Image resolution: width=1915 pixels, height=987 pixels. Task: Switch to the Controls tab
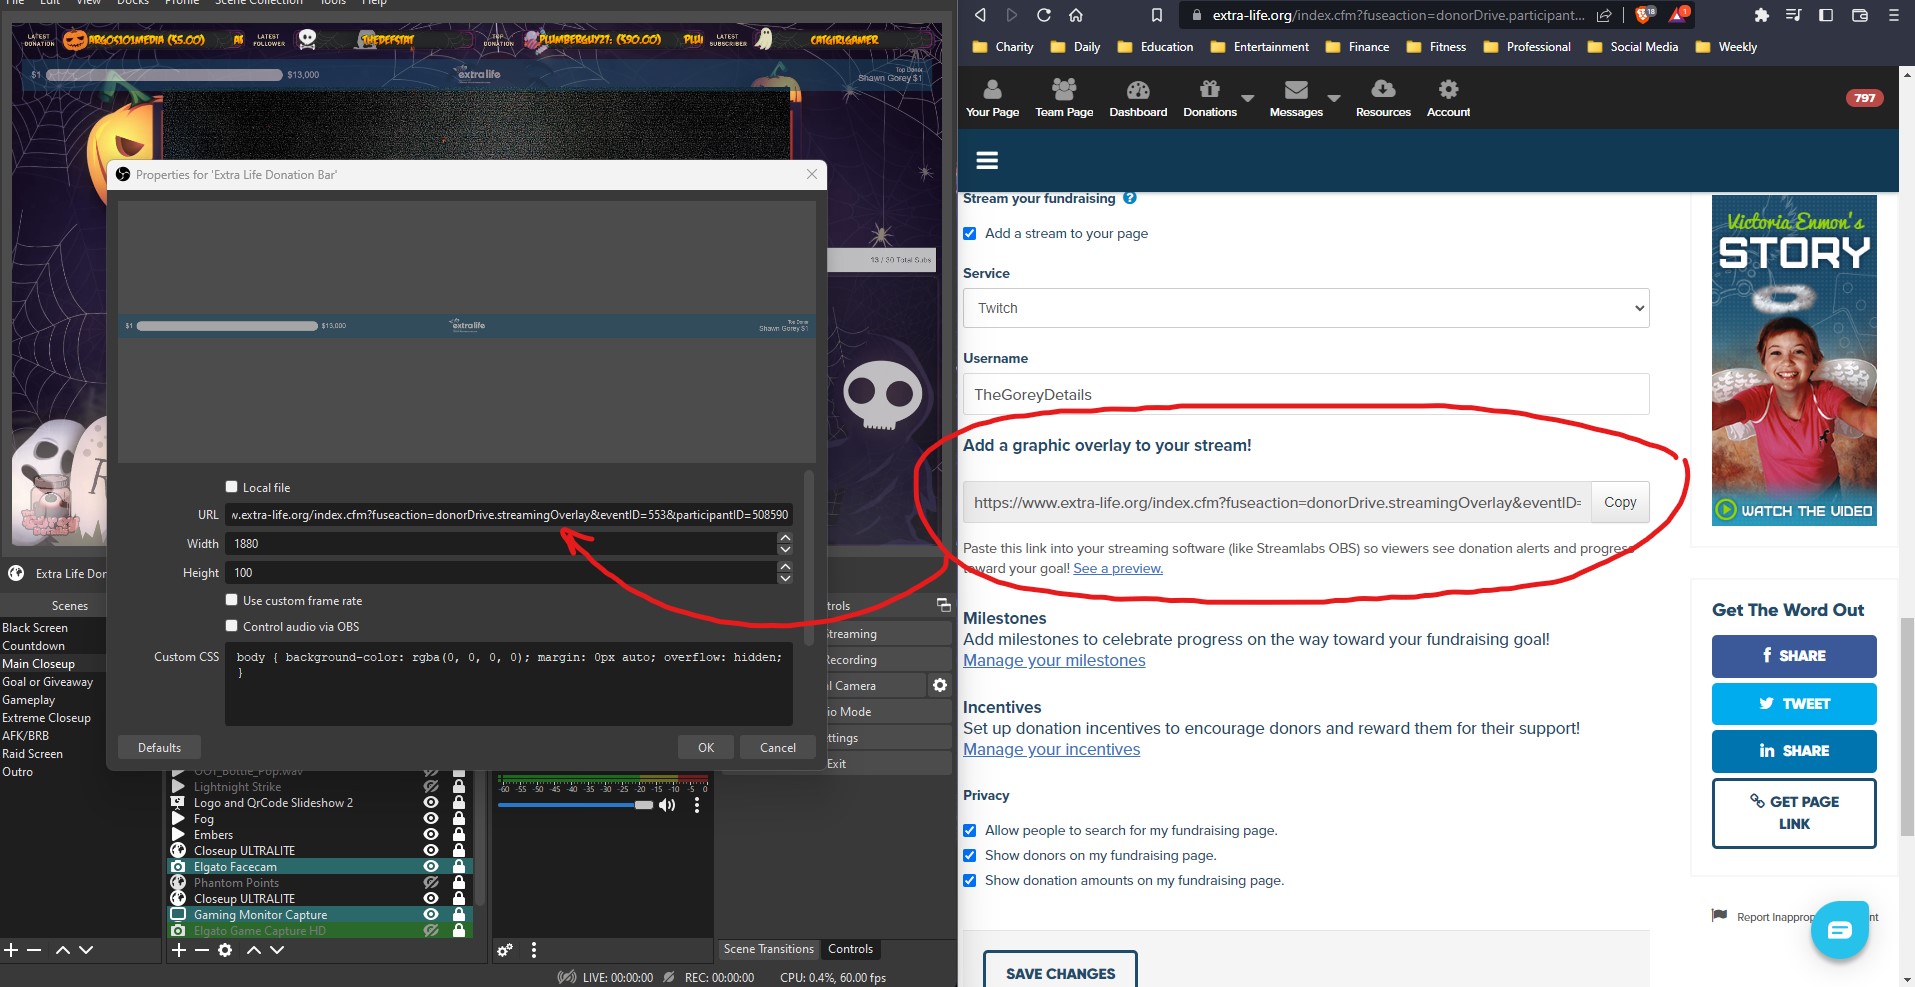coord(850,949)
